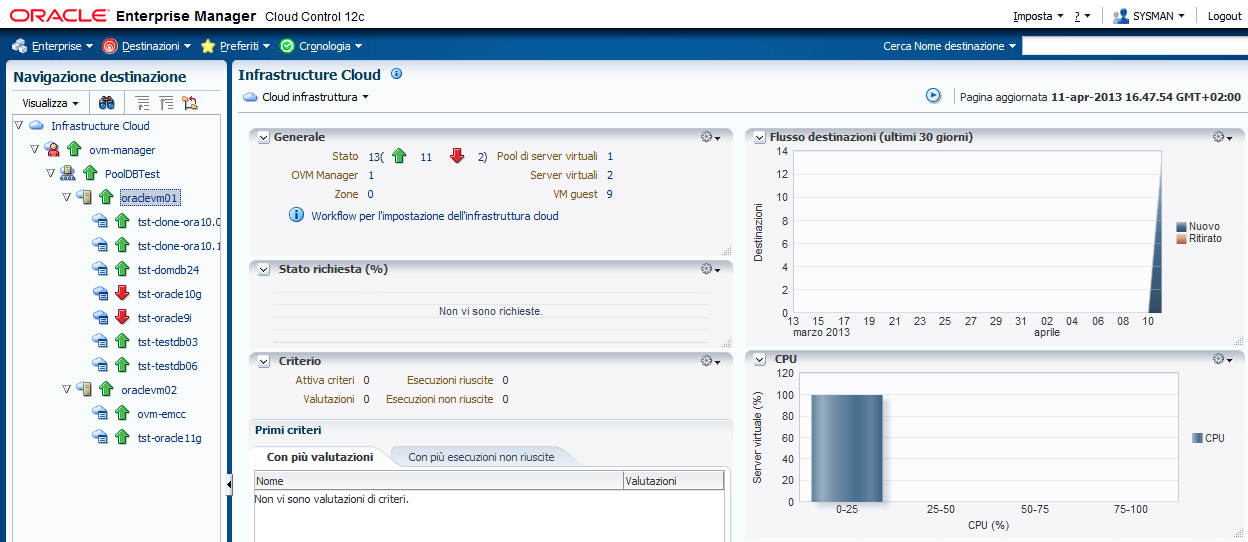
Task: Select tst-testdb06 in the navigation tree
Action: coord(168,366)
